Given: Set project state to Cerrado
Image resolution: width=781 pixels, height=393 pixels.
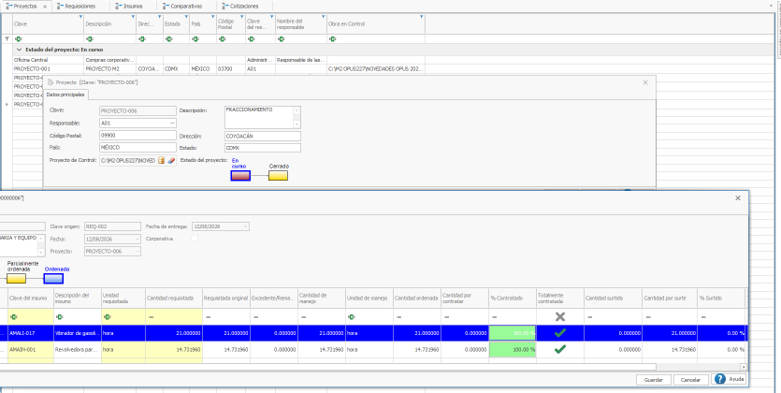Looking at the screenshot, I should click(x=278, y=175).
